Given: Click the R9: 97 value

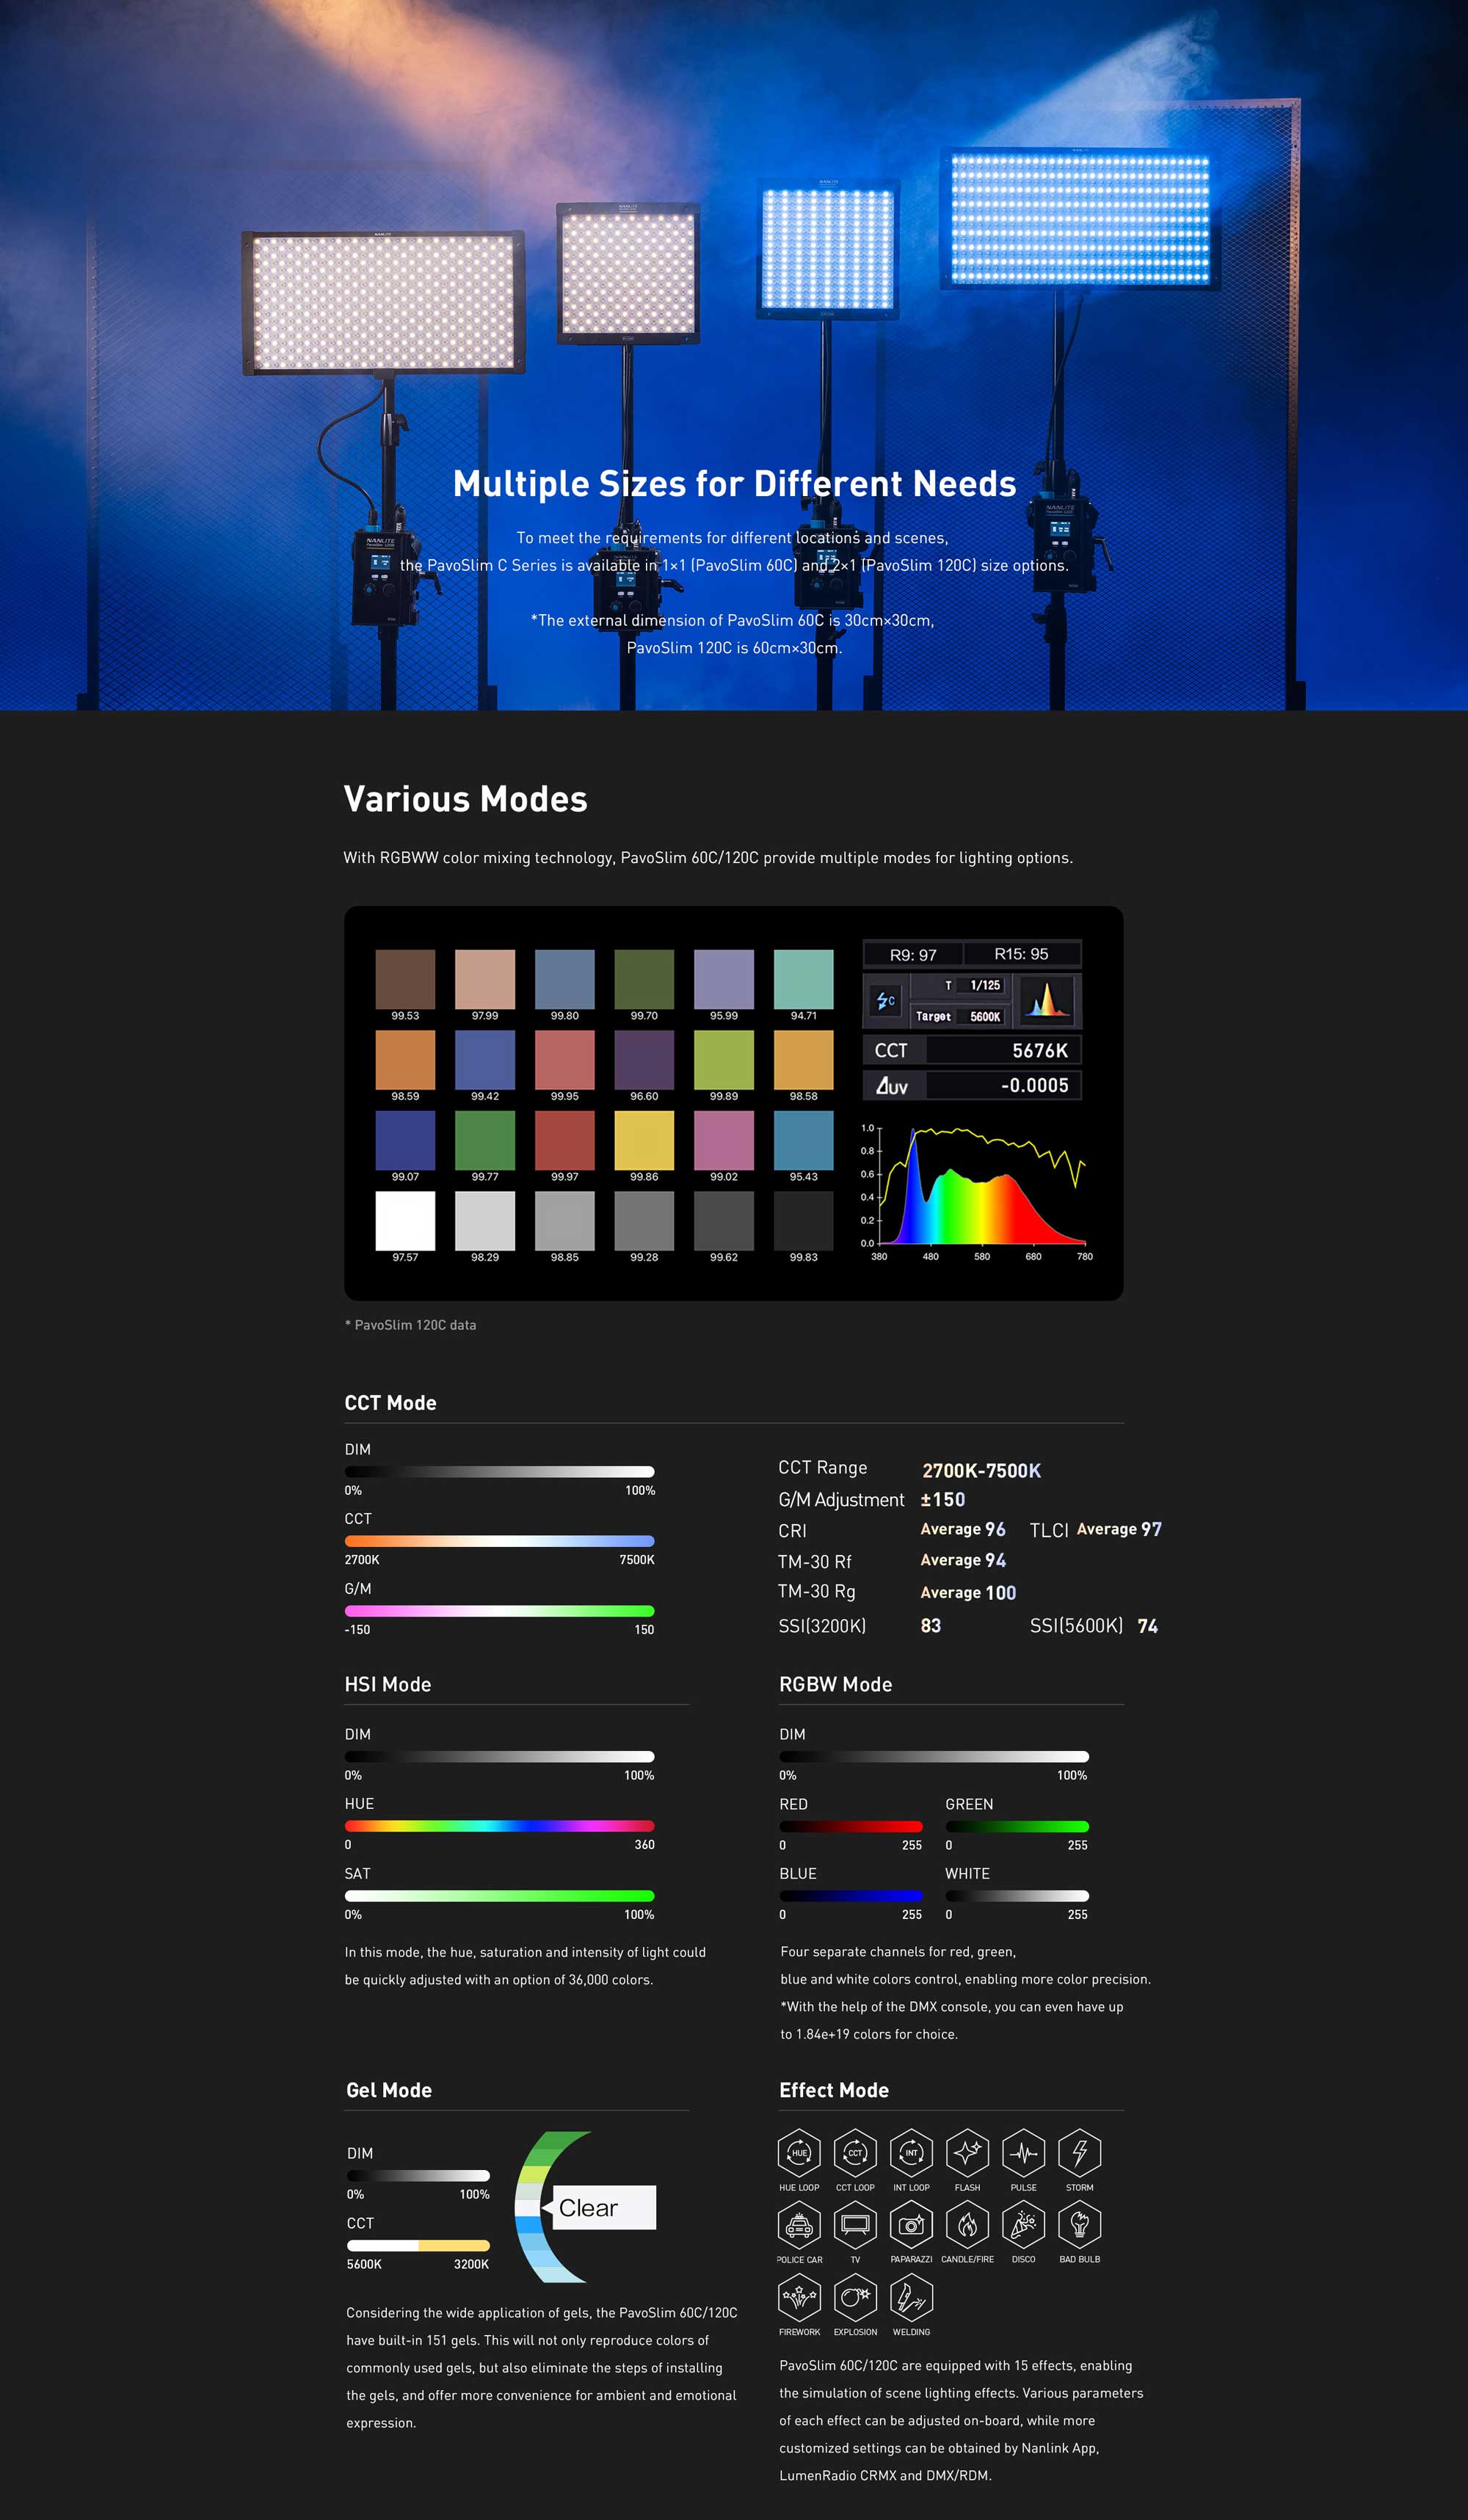Looking at the screenshot, I should (x=913, y=955).
